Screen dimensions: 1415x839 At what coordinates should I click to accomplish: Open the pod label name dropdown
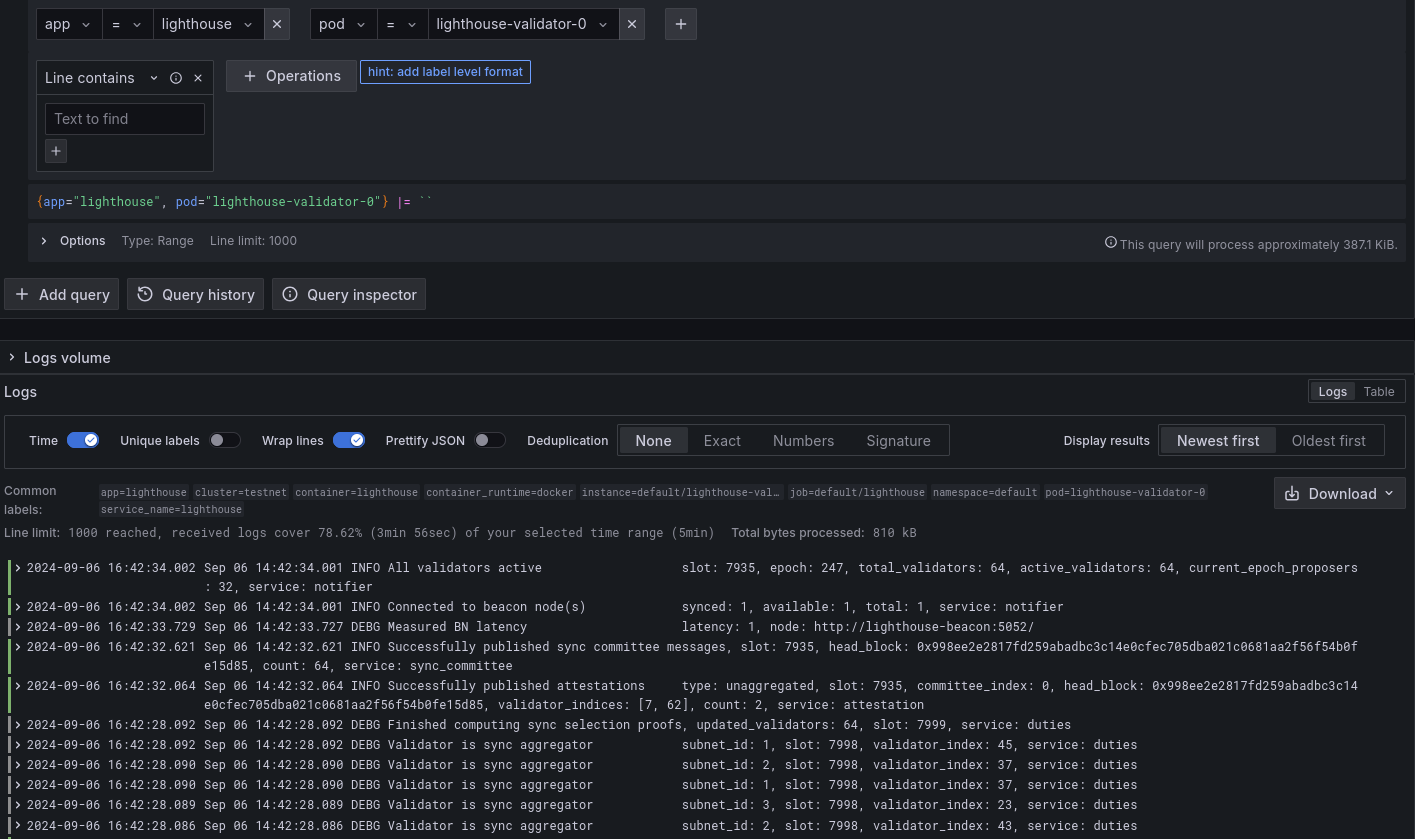(x=343, y=24)
